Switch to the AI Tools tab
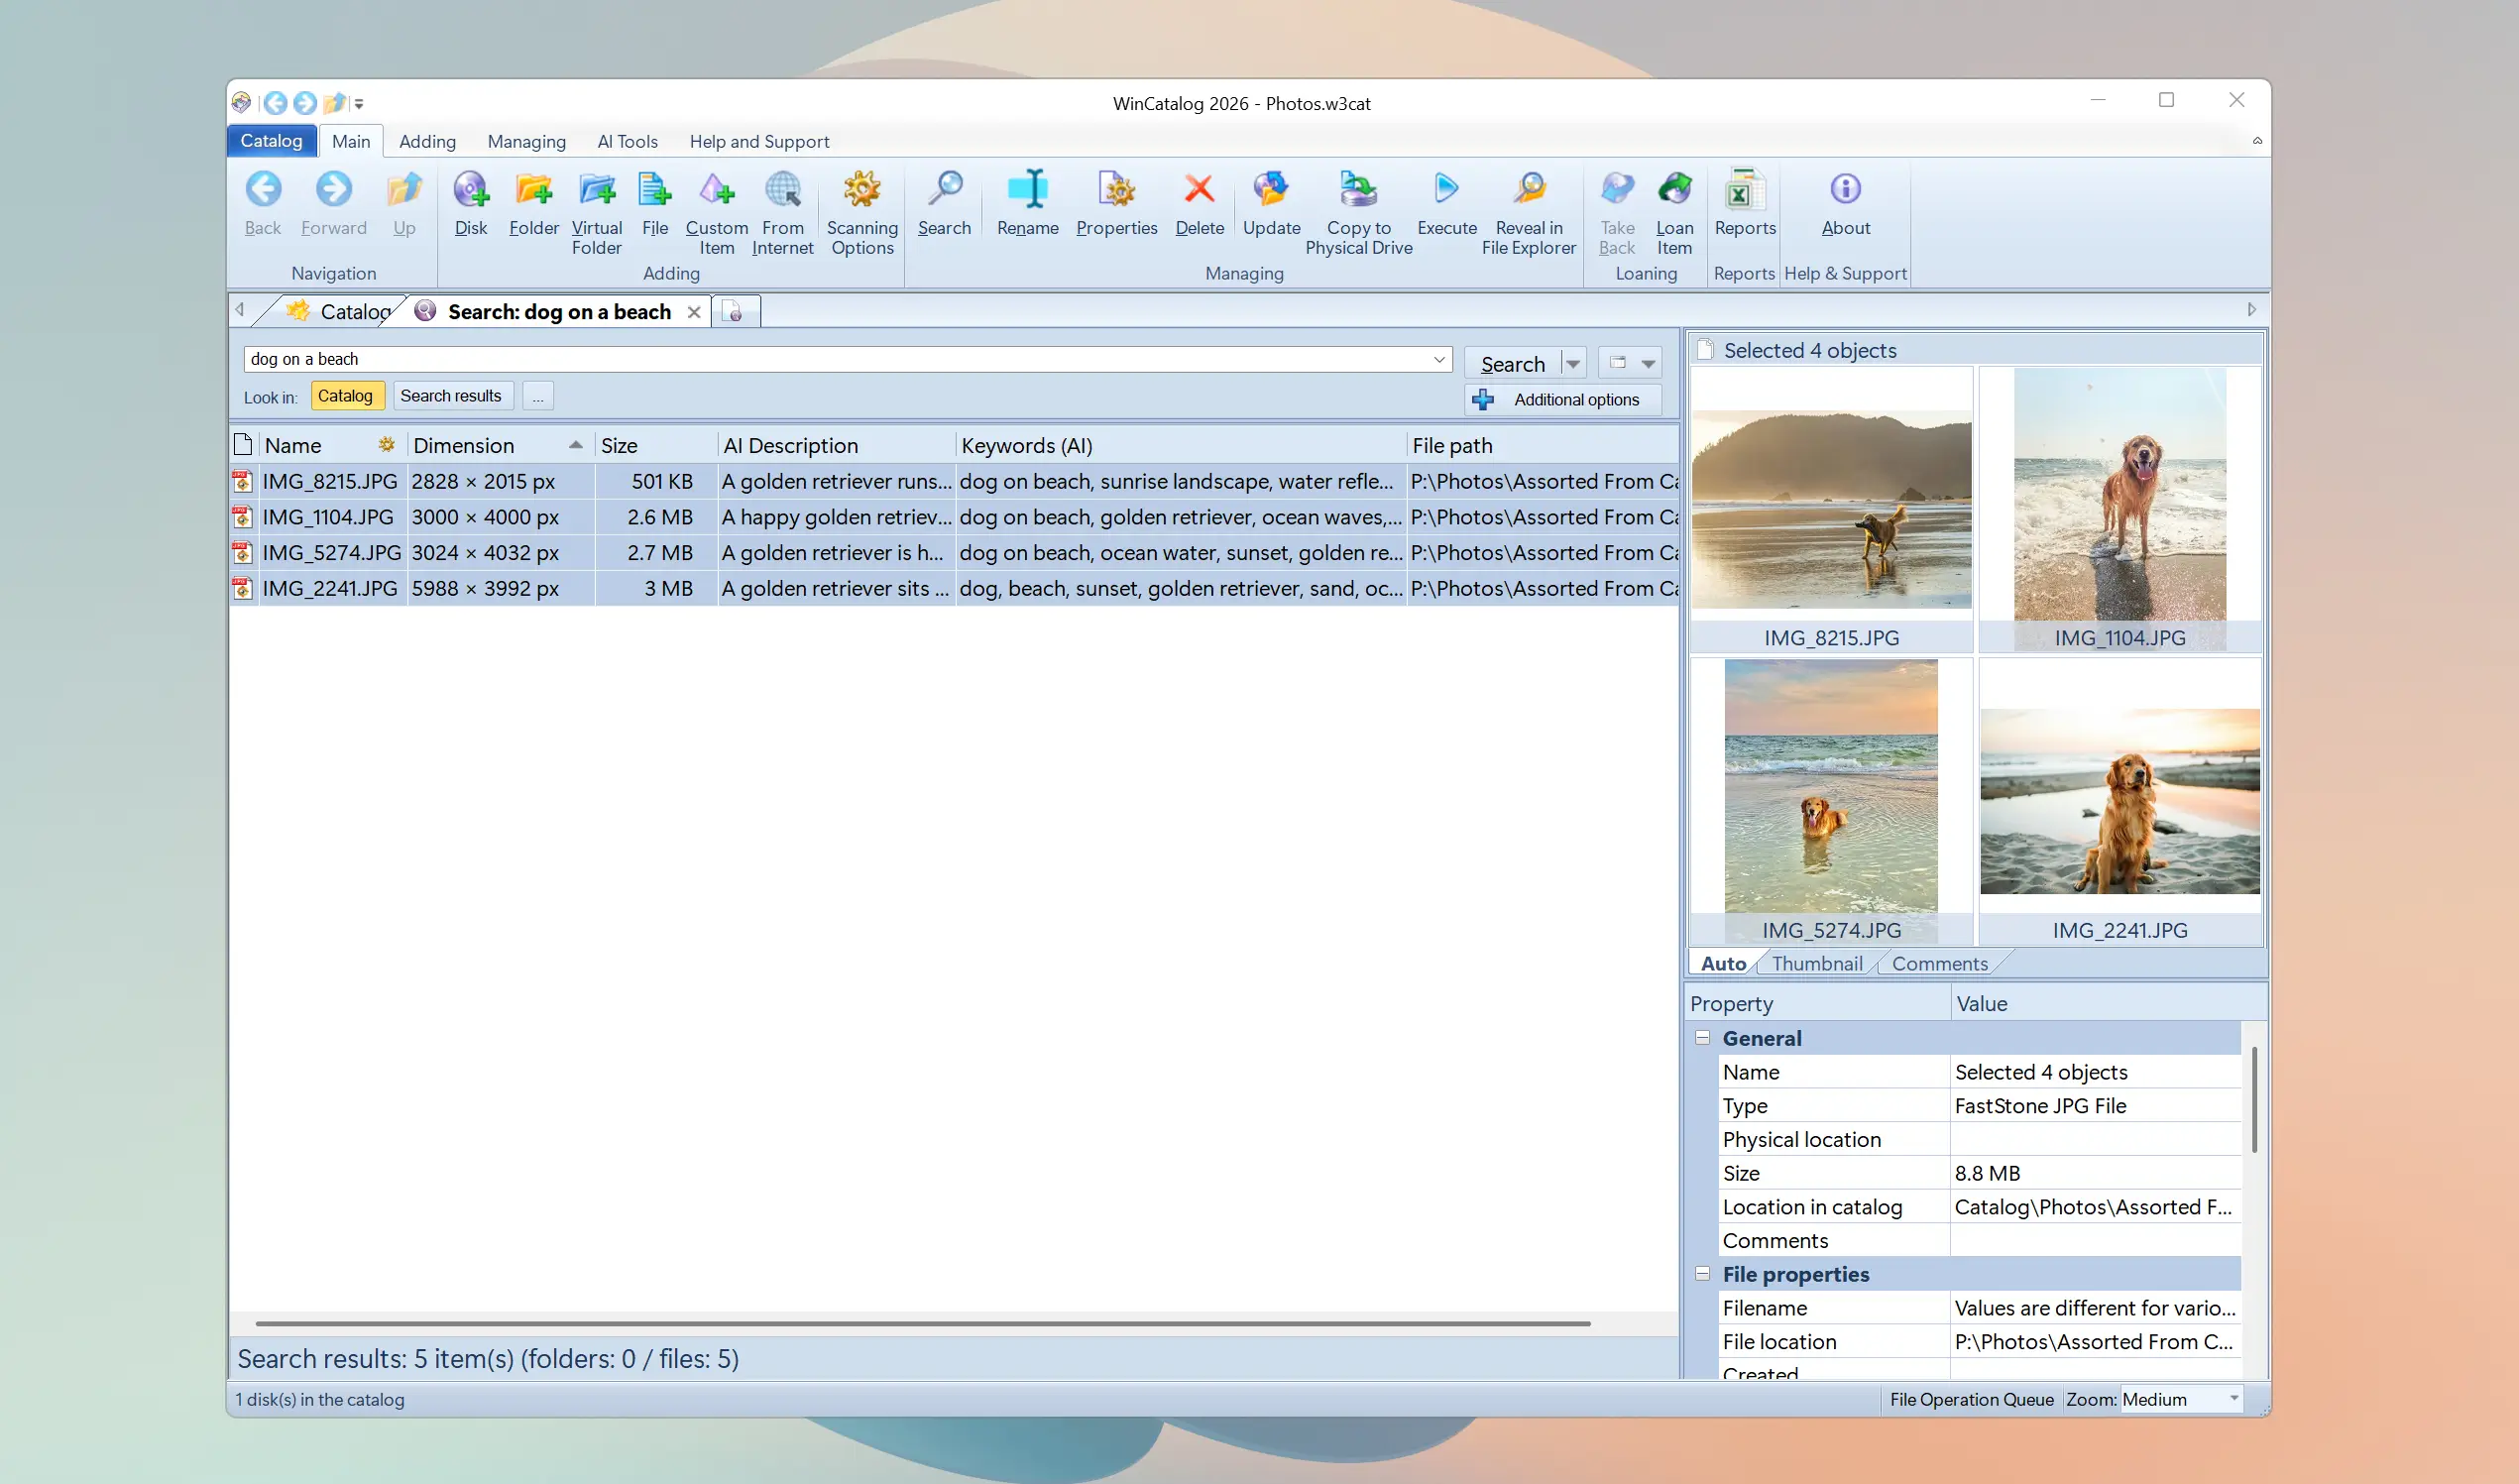 [627, 141]
